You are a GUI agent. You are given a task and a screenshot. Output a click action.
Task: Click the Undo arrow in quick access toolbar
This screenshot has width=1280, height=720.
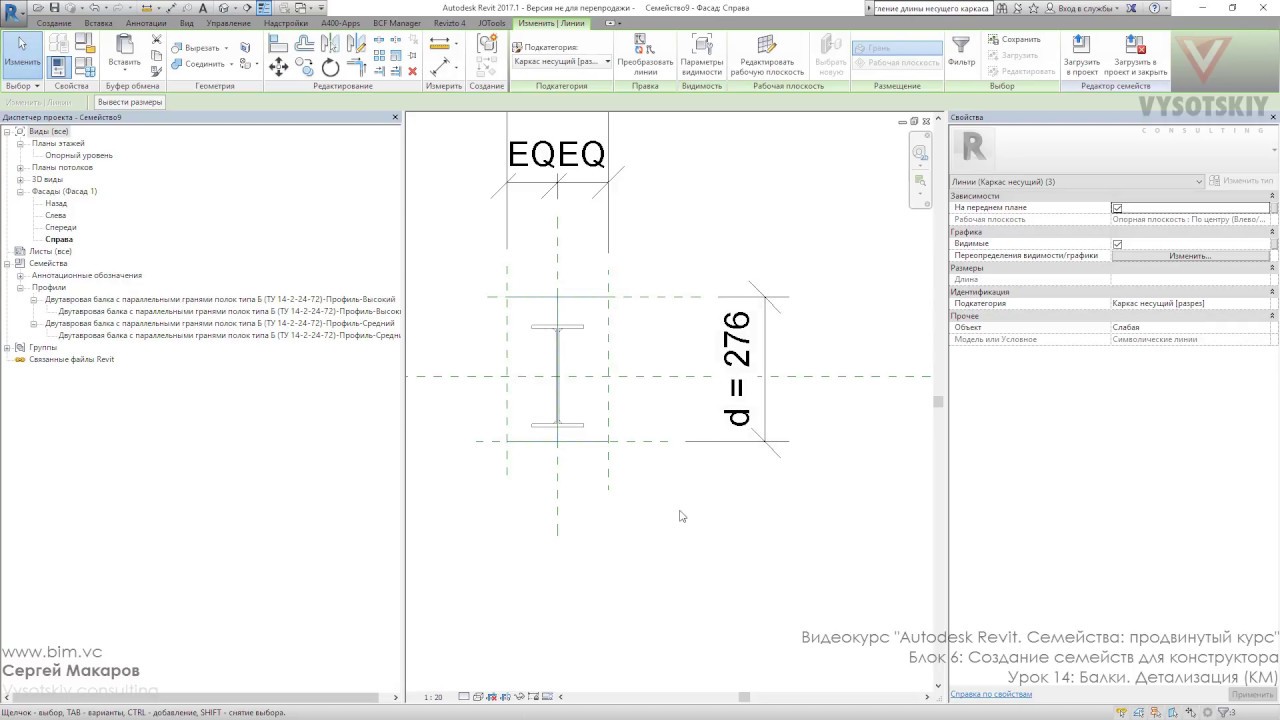click(93, 8)
